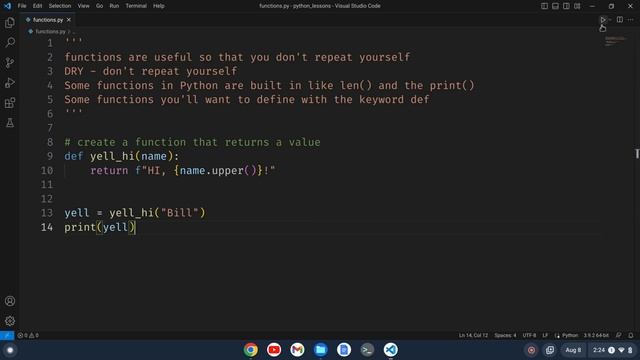The width and height of the screenshot is (640, 360).
Task: Open the Run and Debug view
Action: pyautogui.click(x=10, y=82)
